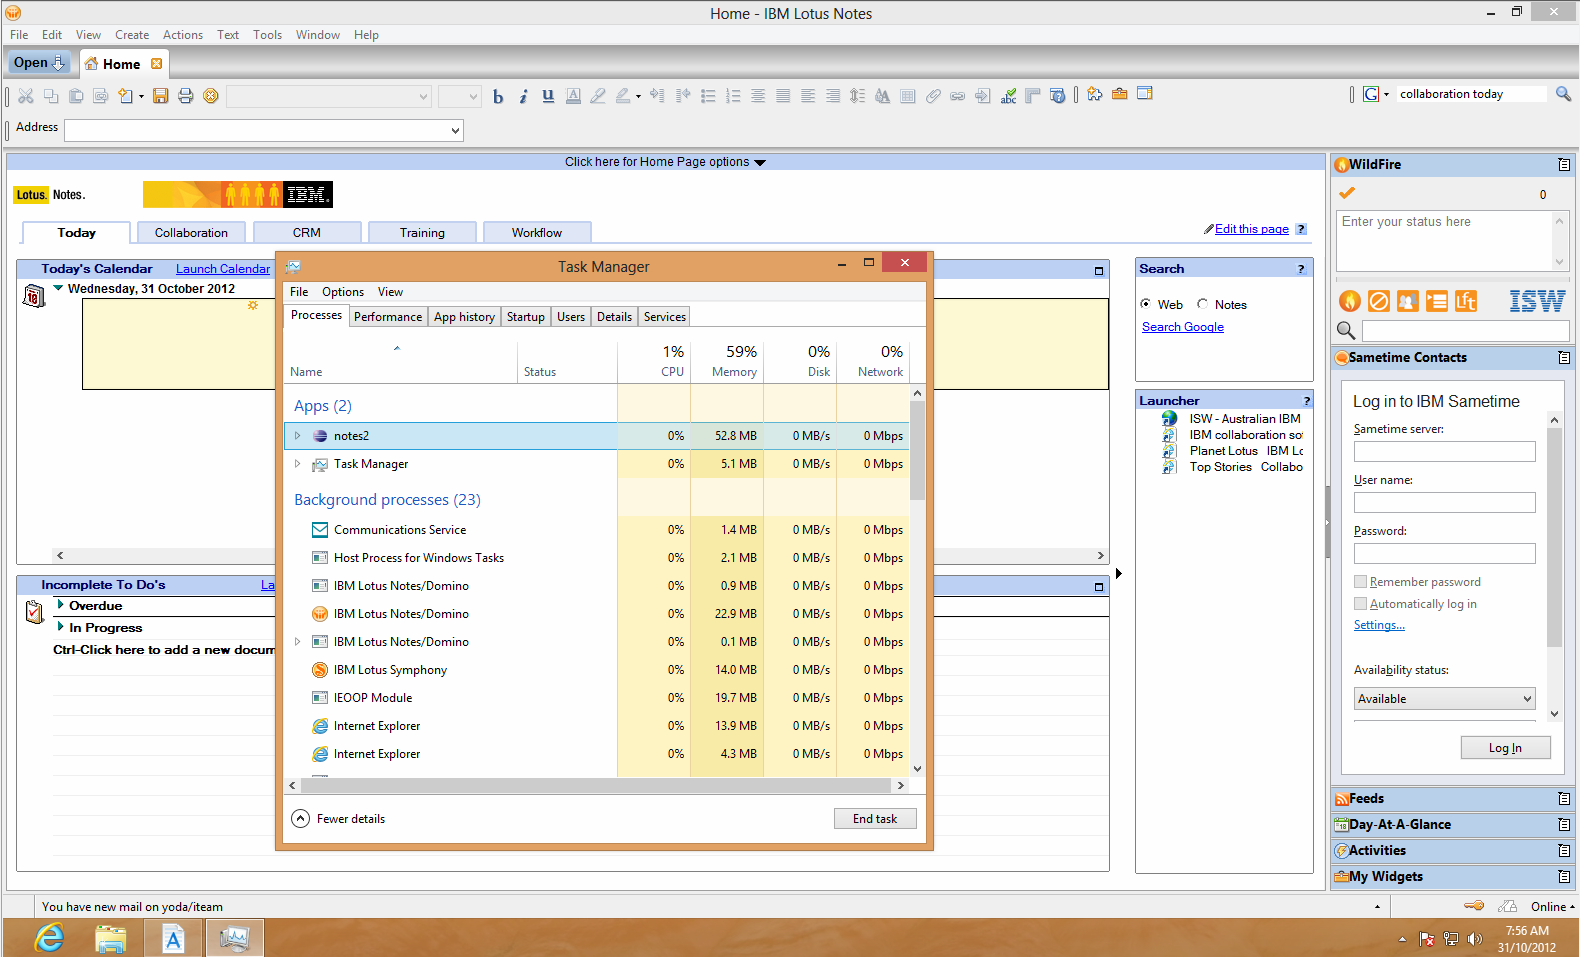The height and width of the screenshot is (957, 1580).
Task: Select the Notes search radio button
Action: click(x=1202, y=304)
